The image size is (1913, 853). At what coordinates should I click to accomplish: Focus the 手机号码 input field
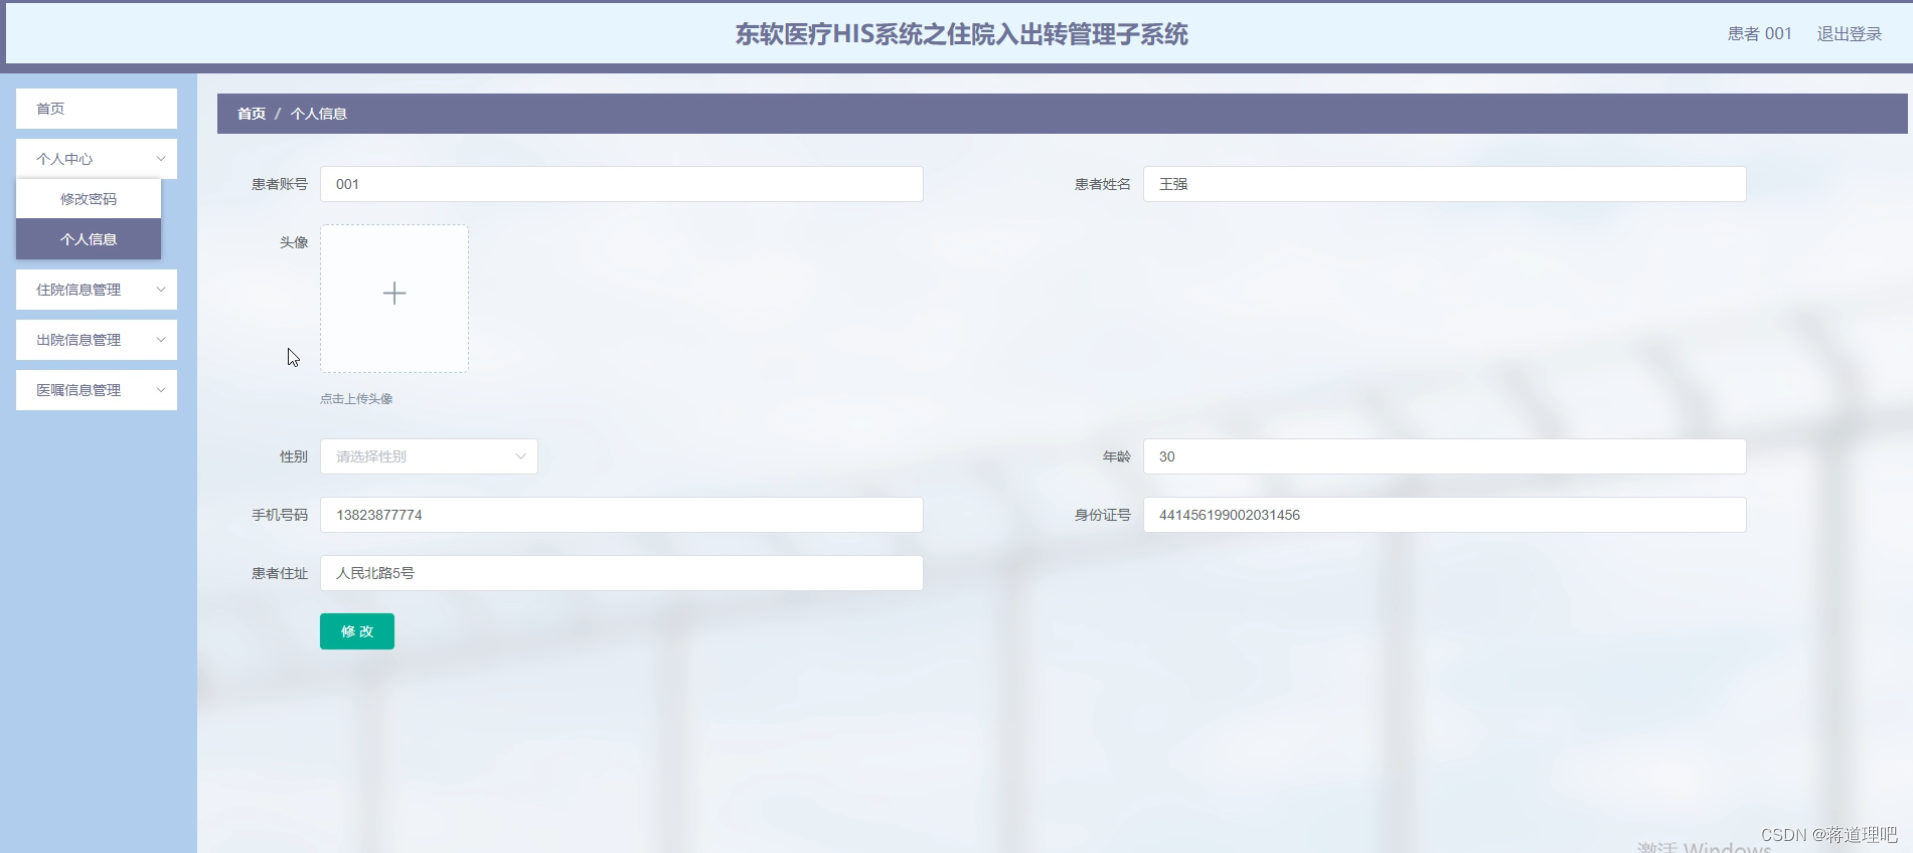coord(621,515)
